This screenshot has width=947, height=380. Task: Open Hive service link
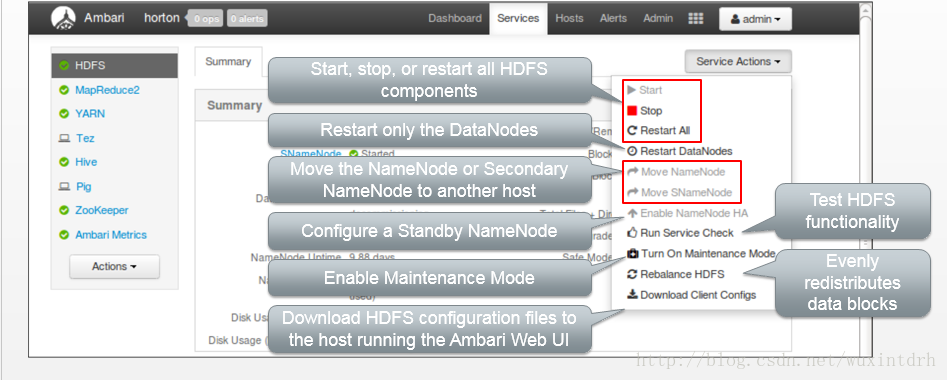pos(86,162)
